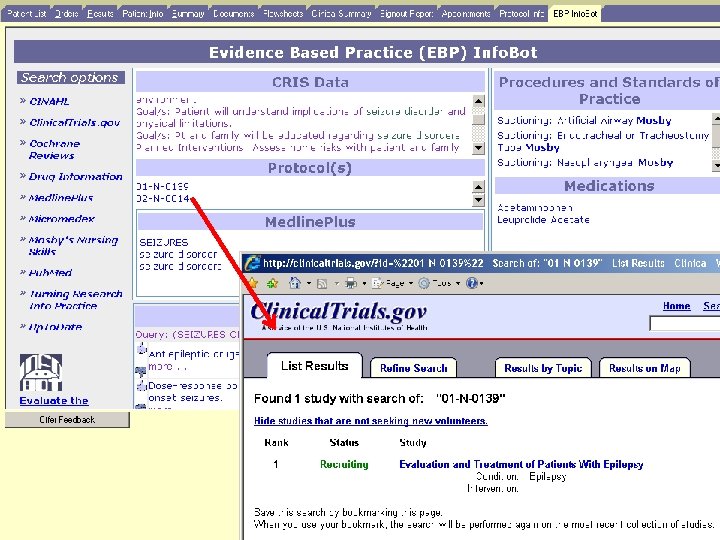Click the Tools gear icon in browser toolbar
This screenshot has width=720, height=540.
tap(424, 283)
